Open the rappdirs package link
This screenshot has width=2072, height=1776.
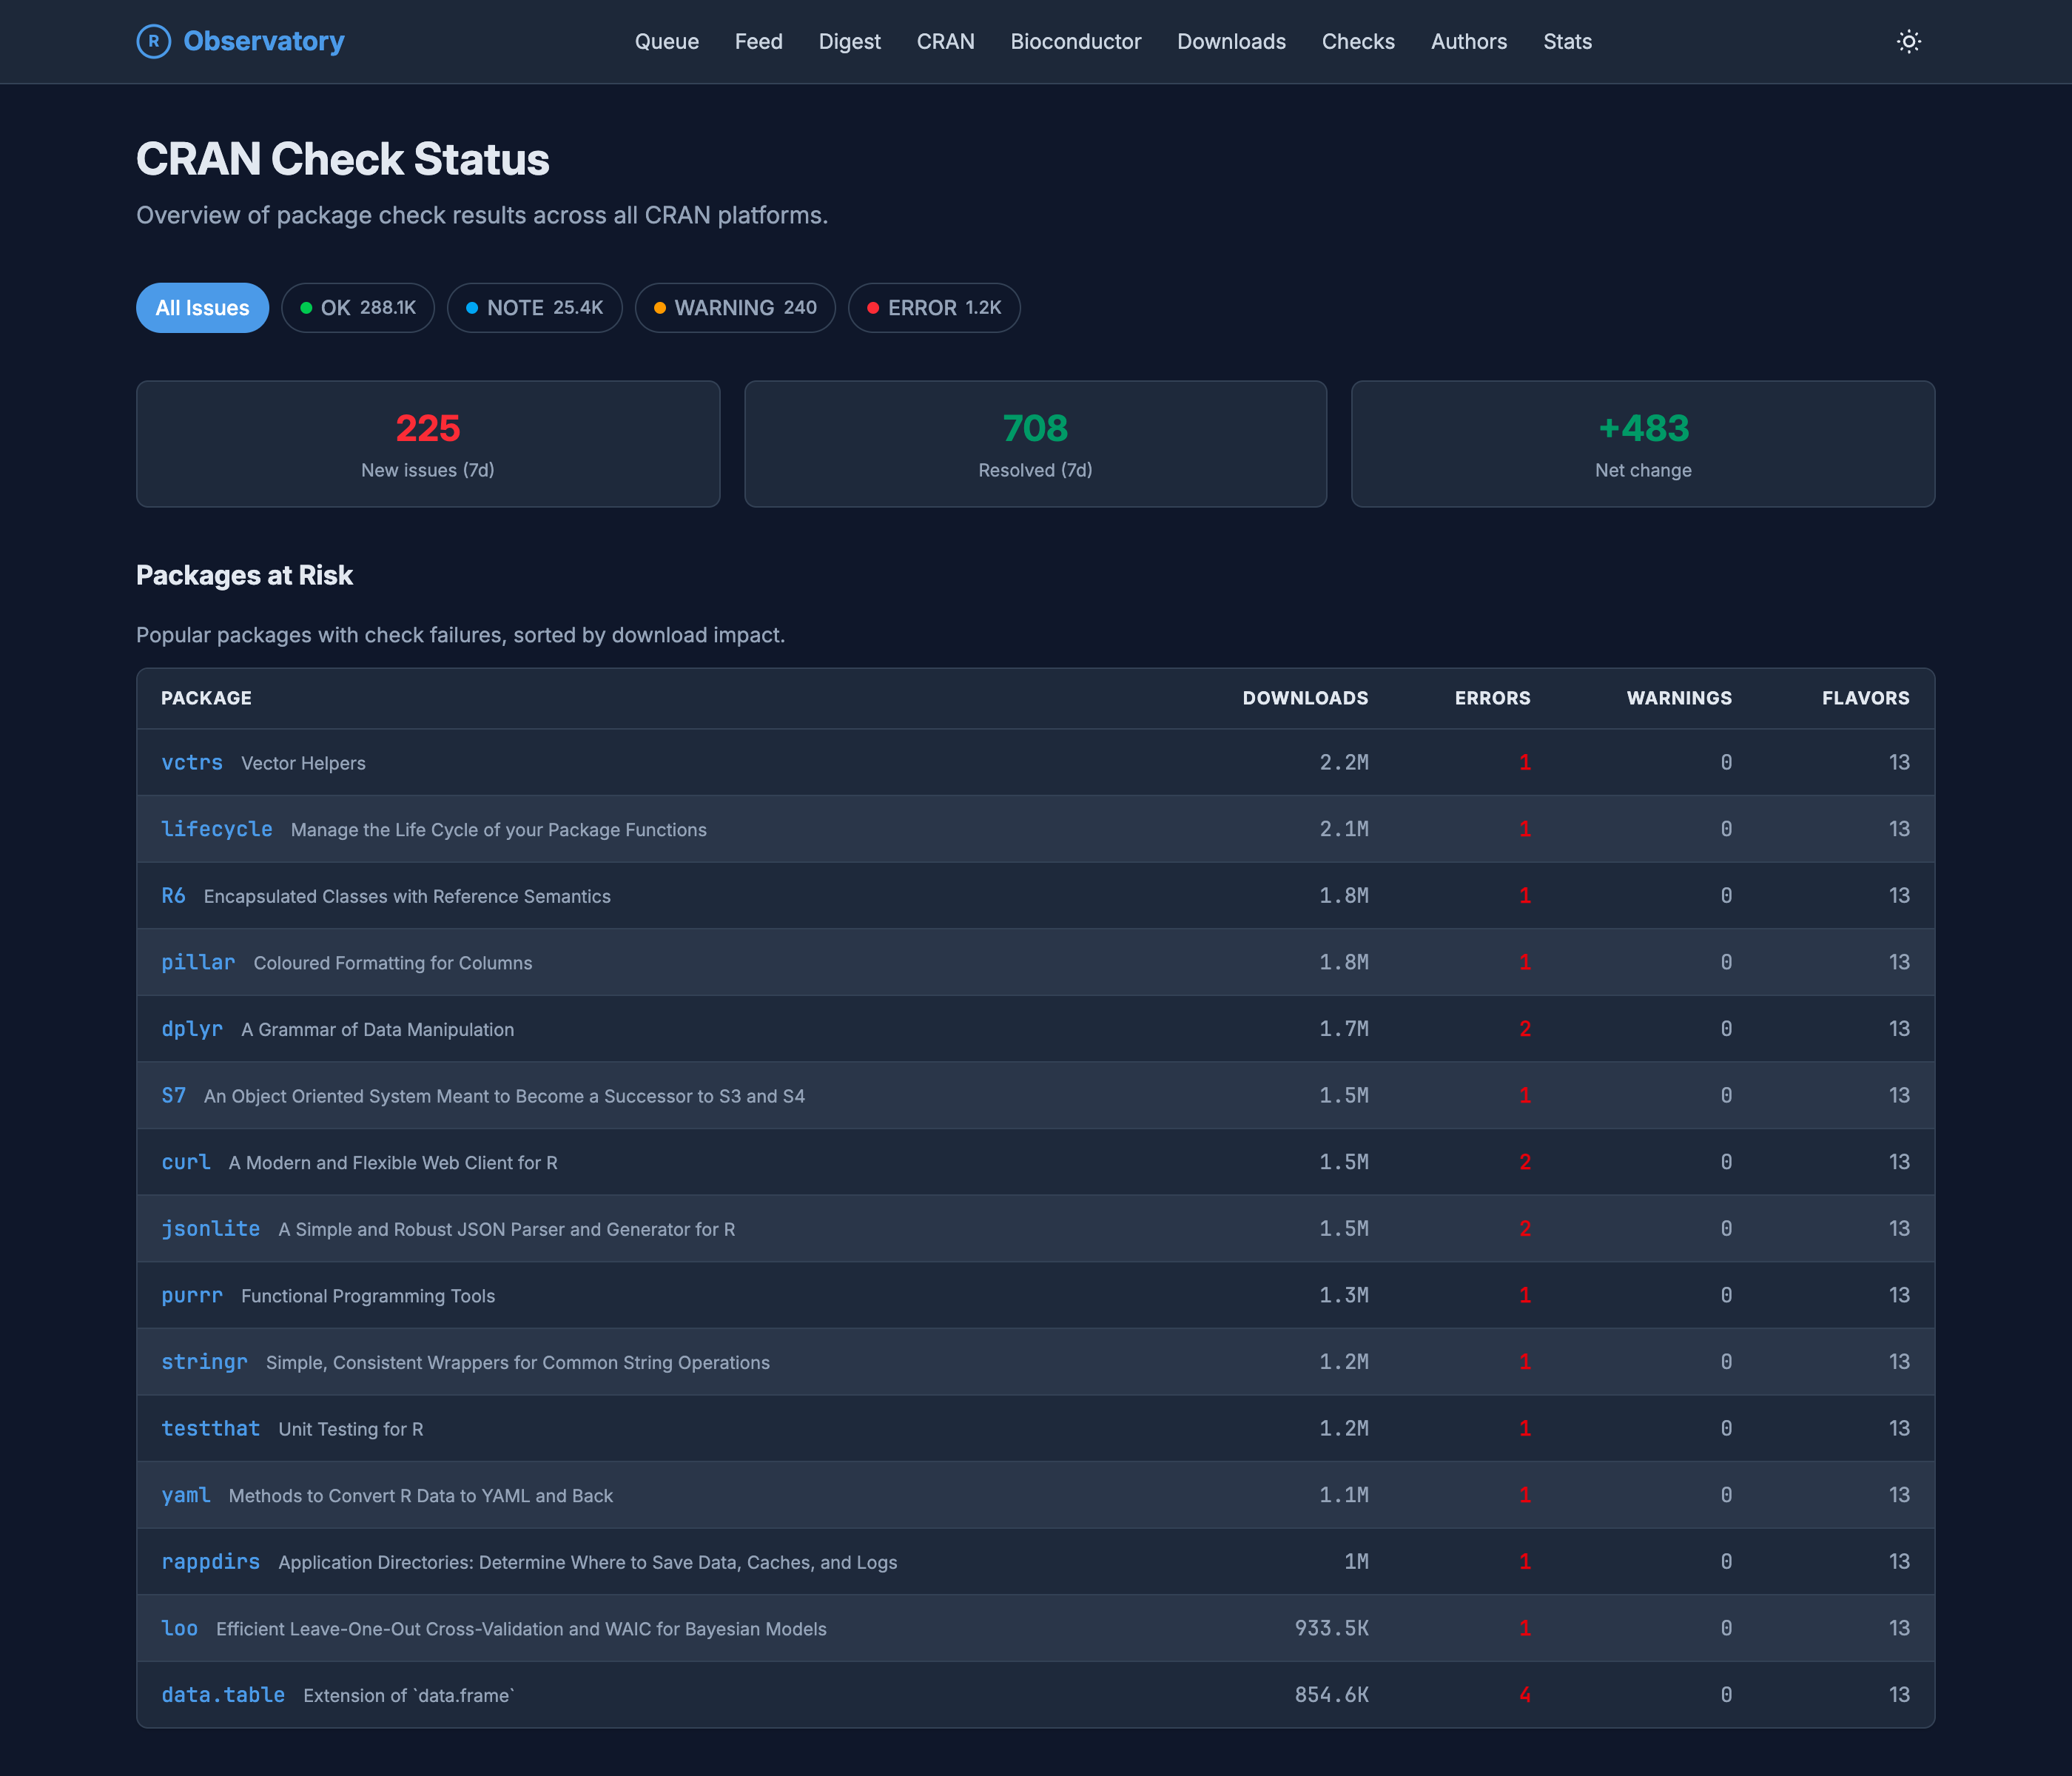coord(210,1561)
